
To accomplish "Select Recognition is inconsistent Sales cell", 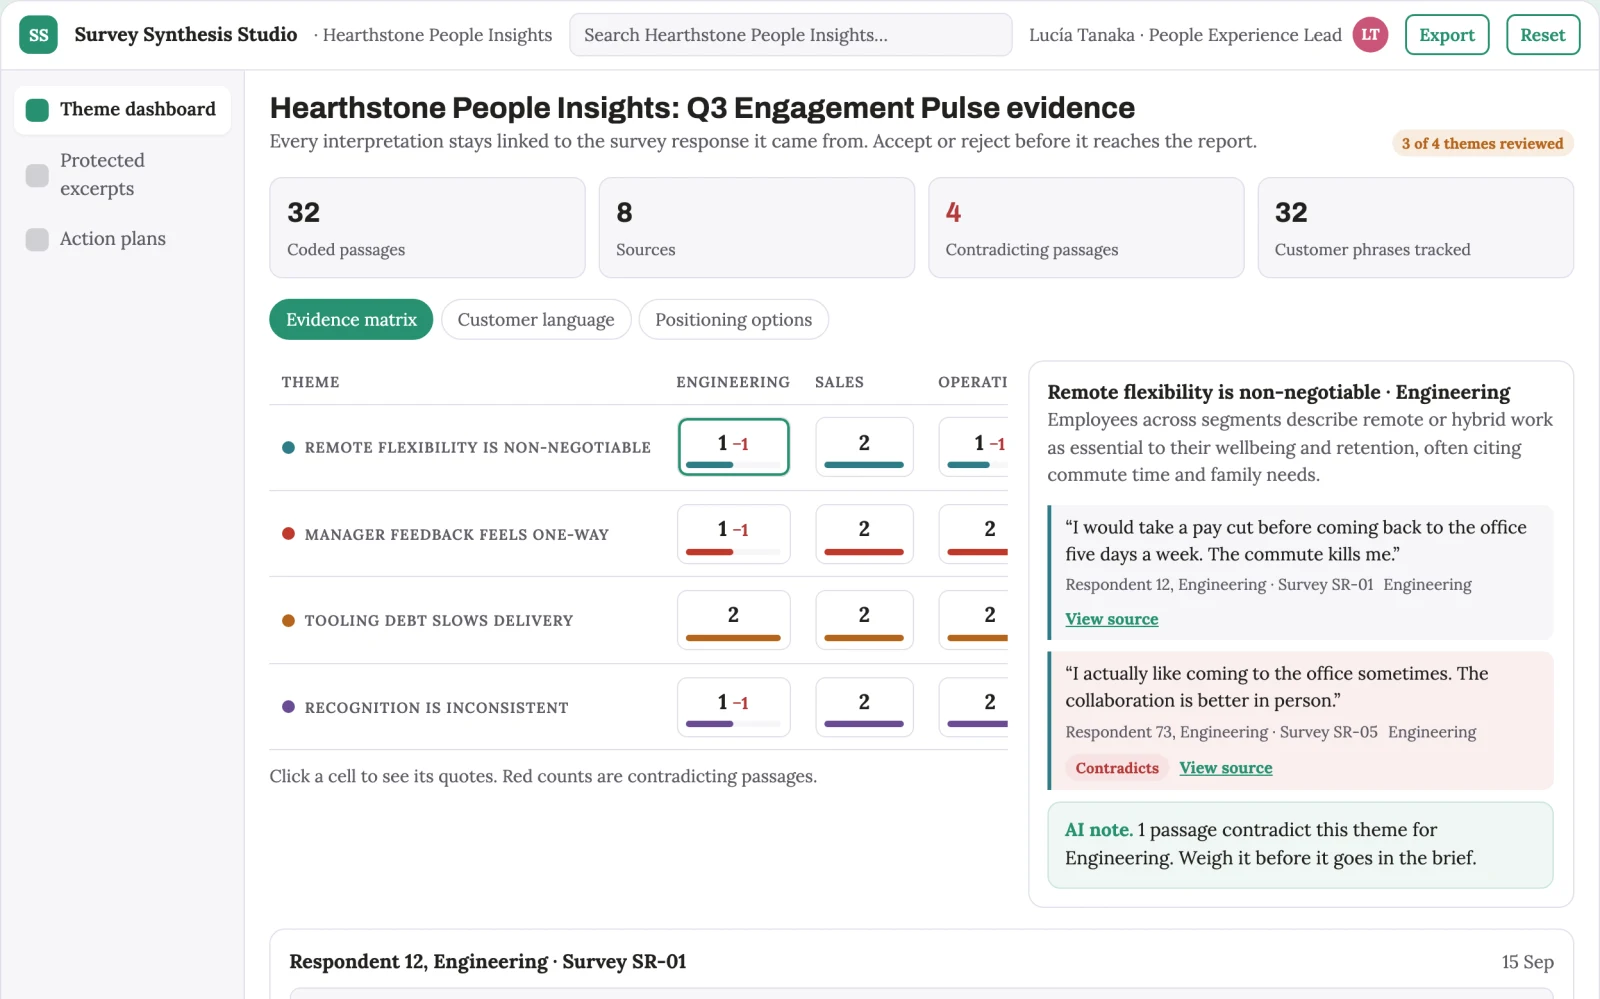I will coord(864,707).
